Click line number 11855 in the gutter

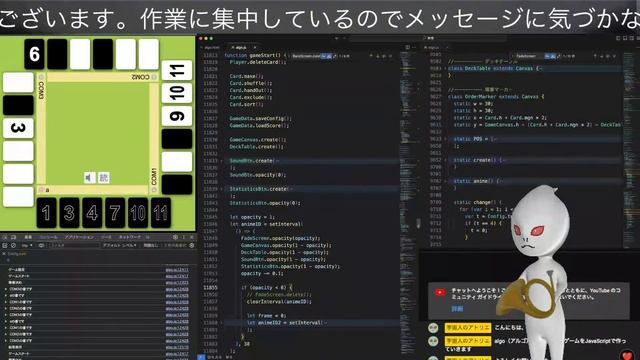click(x=210, y=287)
